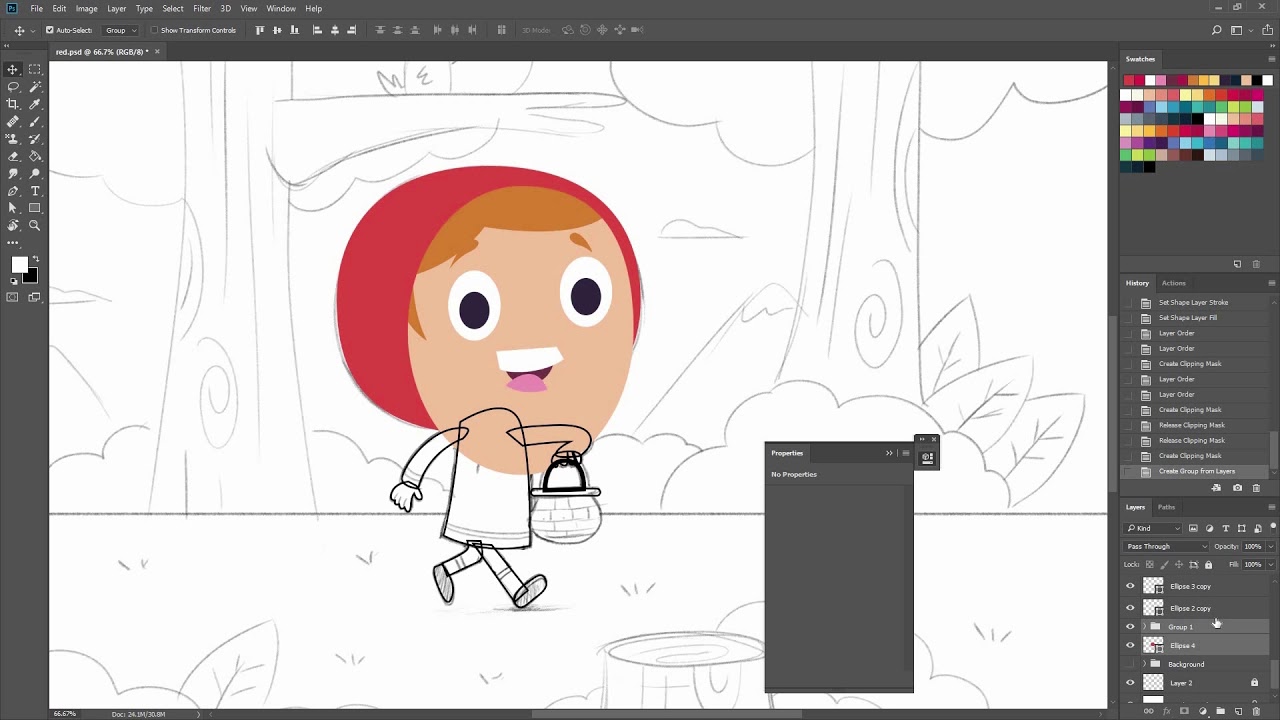Delete layer using the trash icon
This screenshot has height=720, width=1280.
pyautogui.click(x=1256, y=711)
